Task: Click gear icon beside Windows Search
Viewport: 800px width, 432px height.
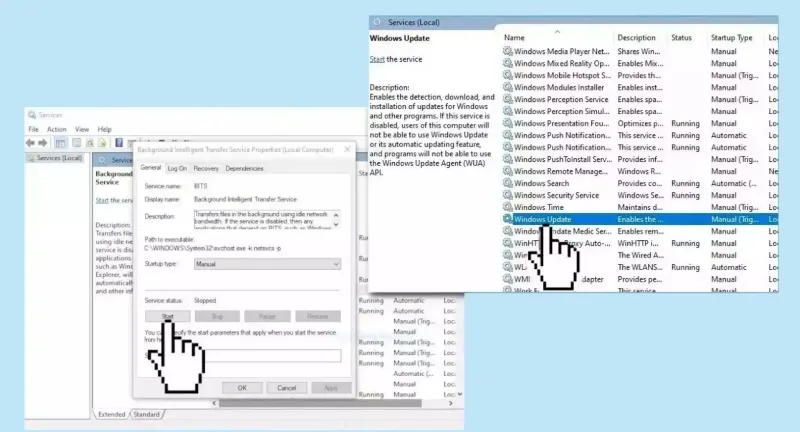Action: tap(508, 183)
